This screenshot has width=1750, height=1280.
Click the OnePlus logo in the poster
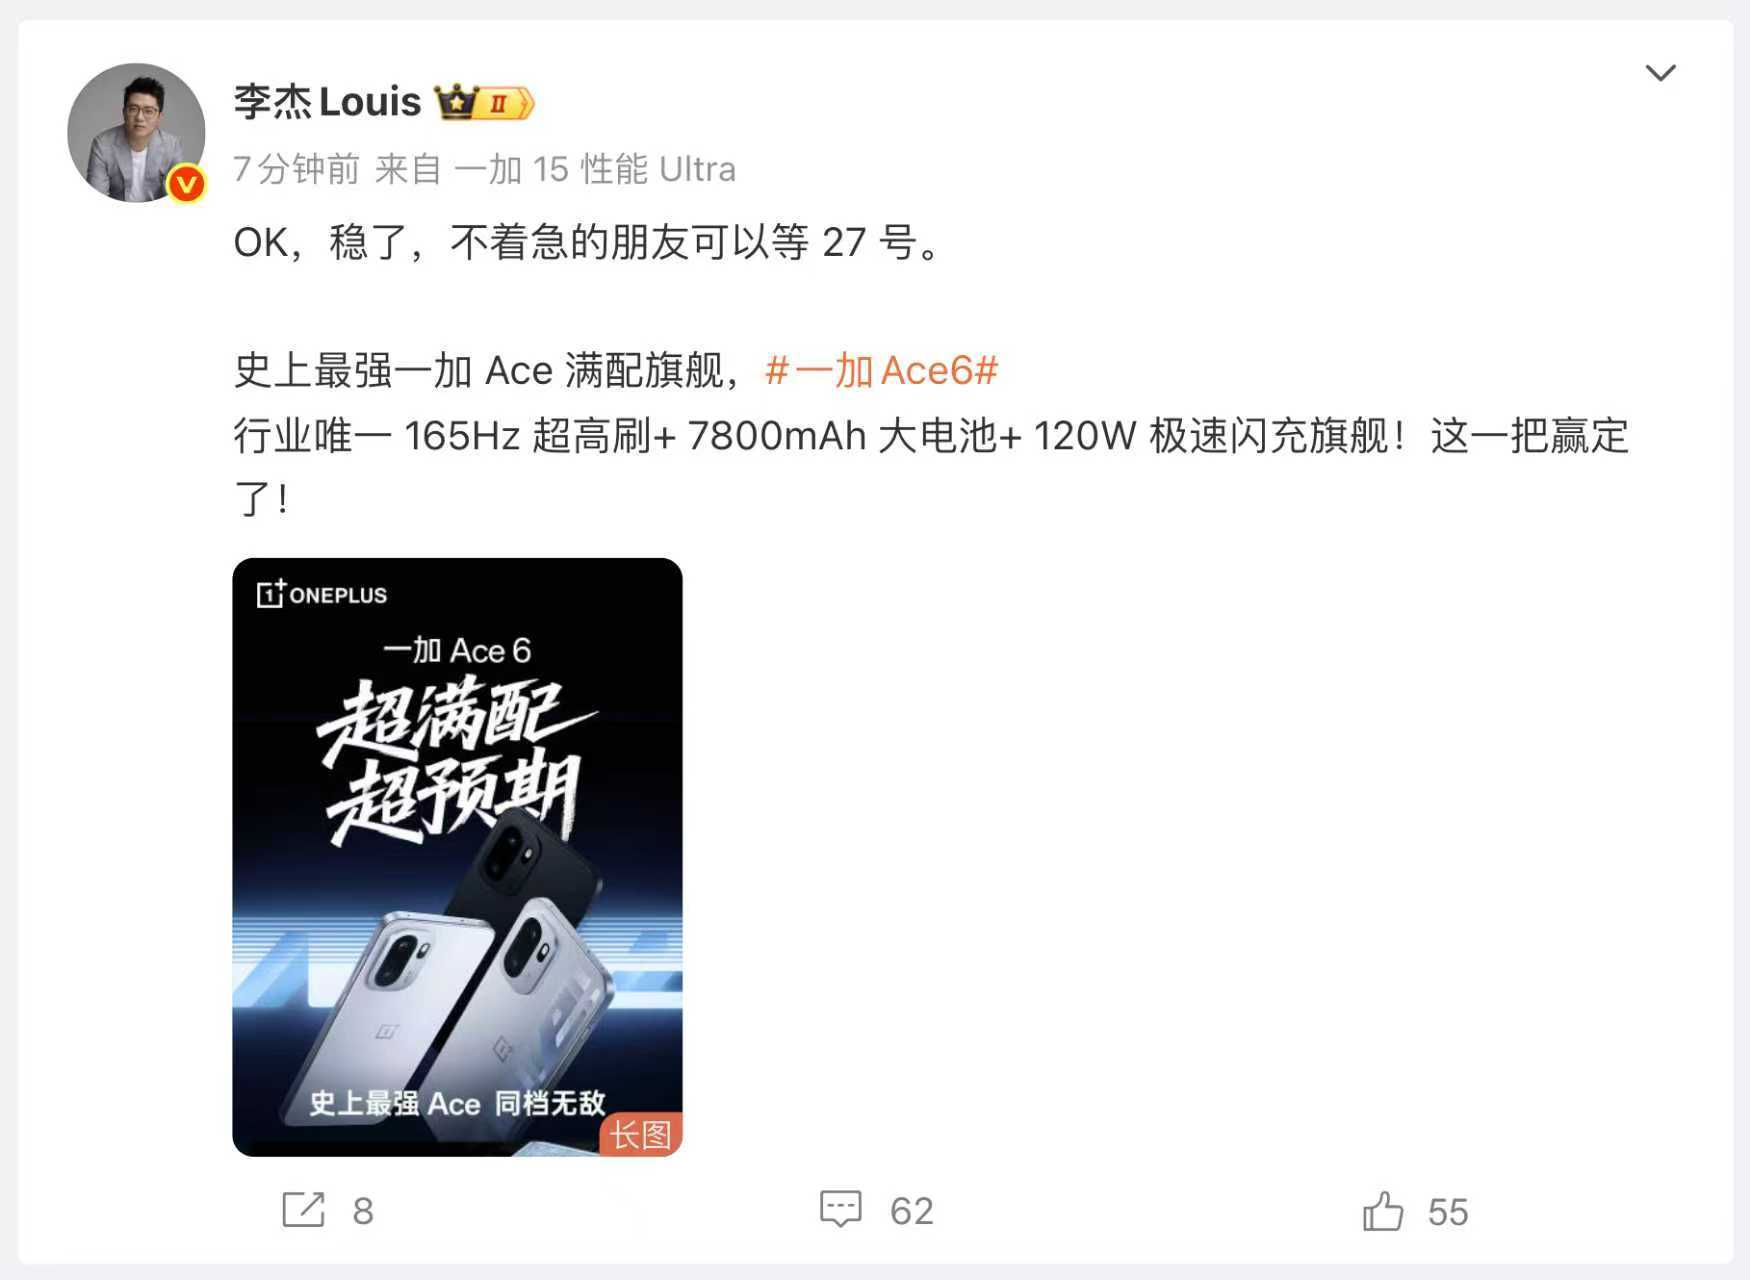321,594
